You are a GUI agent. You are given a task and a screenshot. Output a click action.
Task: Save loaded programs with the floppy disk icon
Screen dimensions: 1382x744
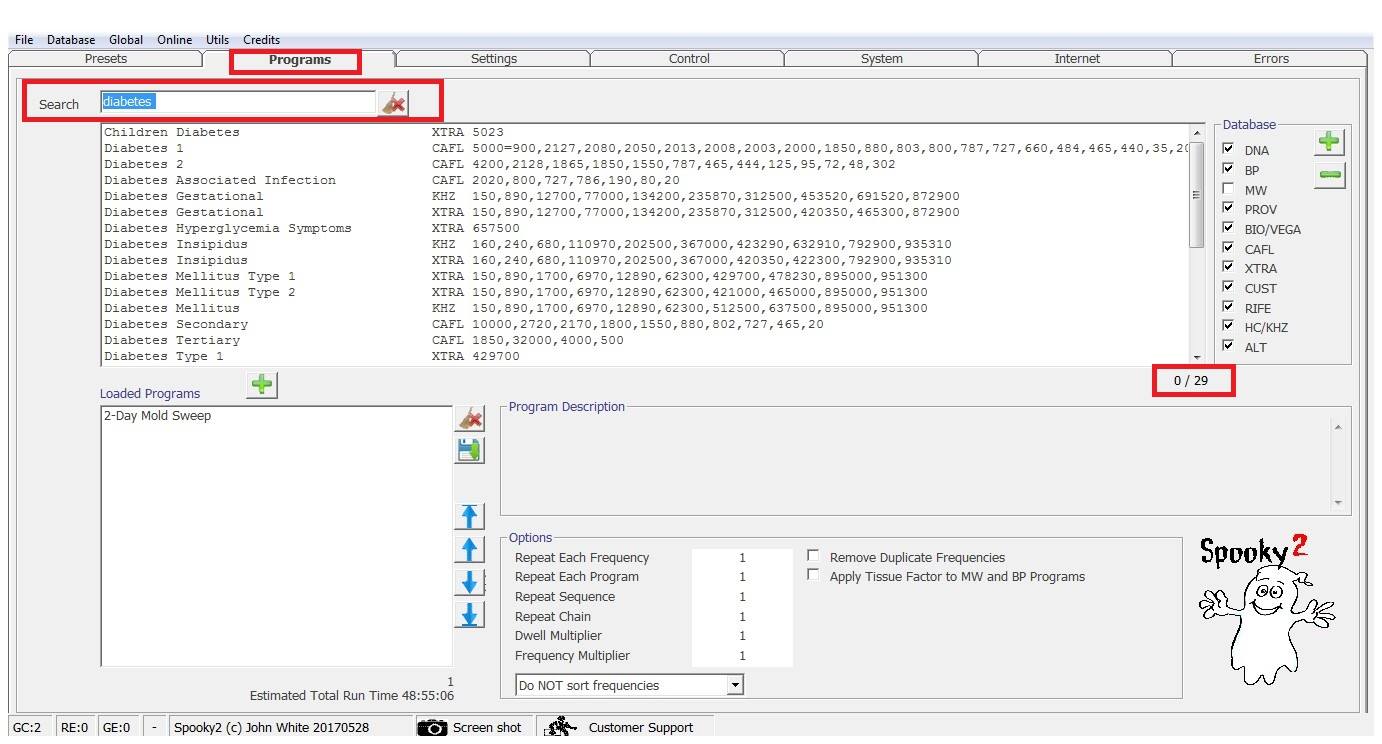[469, 450]
